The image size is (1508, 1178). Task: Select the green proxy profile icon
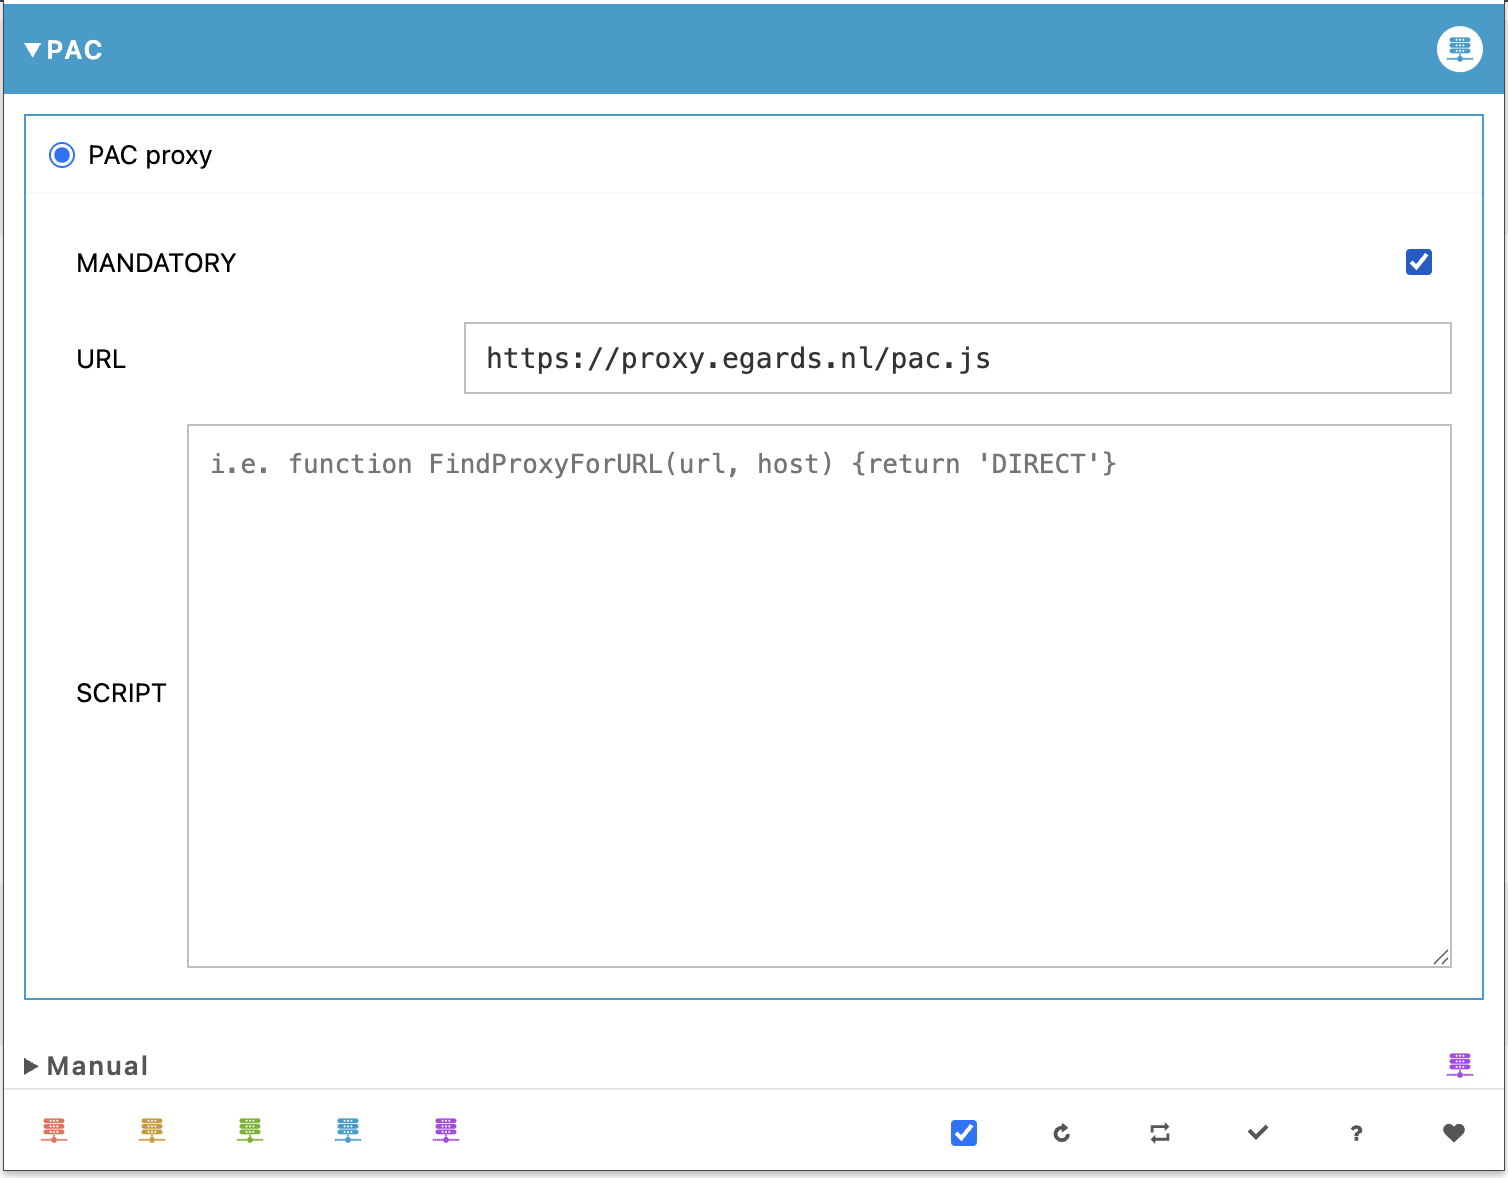pos(249,1130)
